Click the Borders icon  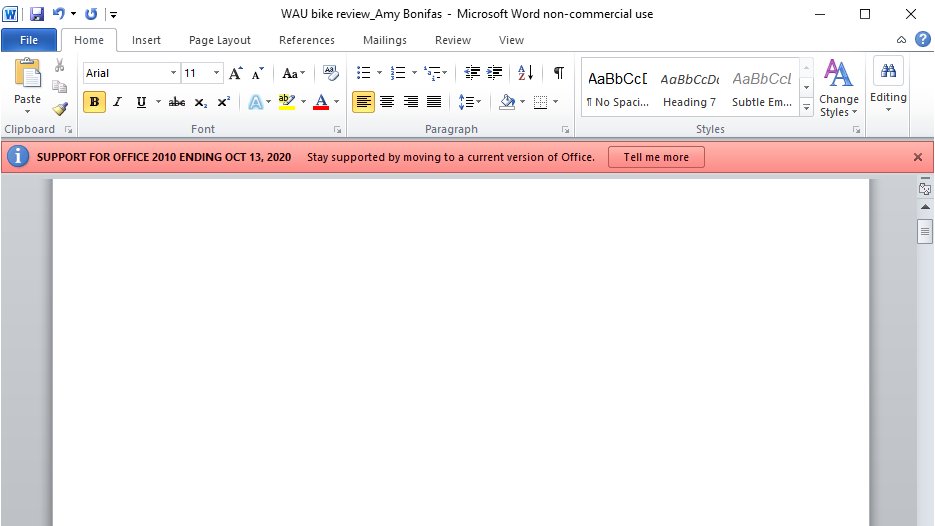[x=540, y=102]
